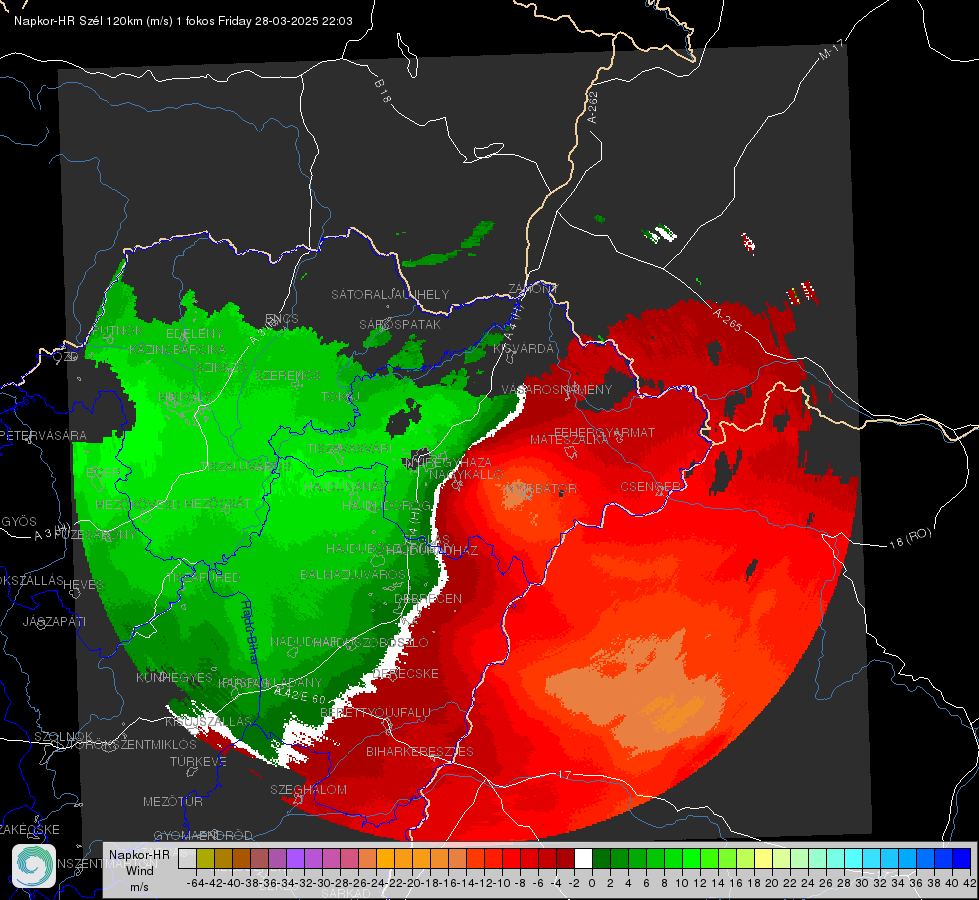
Task: Select the CSENGER label
Action: pyautogui.click(x=650, y=487)
